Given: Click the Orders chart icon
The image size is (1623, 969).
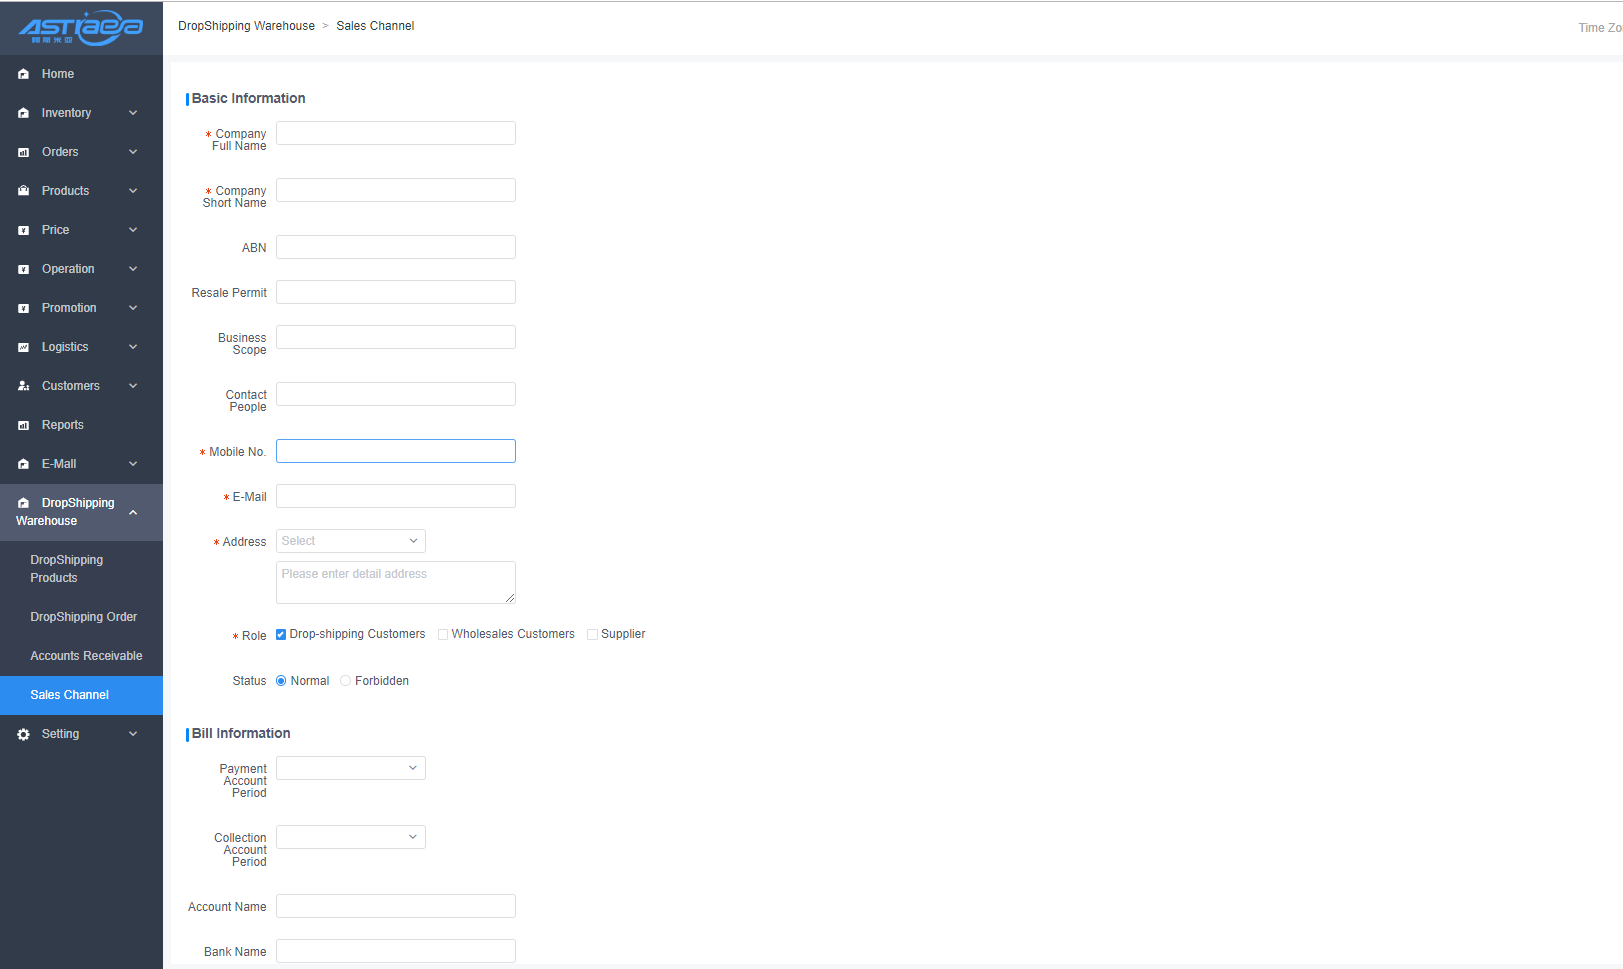Looking at the screenshot, I should point(24,152).
